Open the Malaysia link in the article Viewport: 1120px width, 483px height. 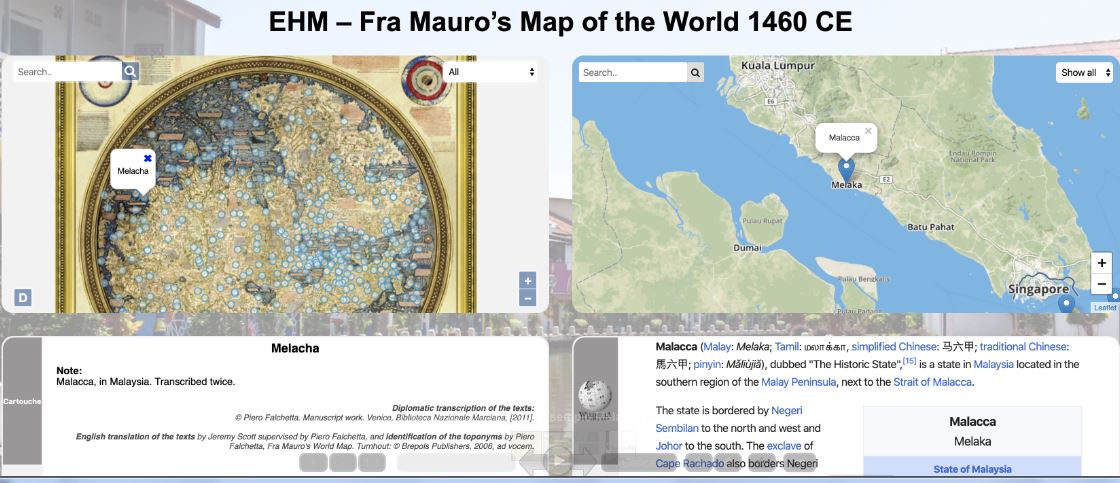pos(994,364)
